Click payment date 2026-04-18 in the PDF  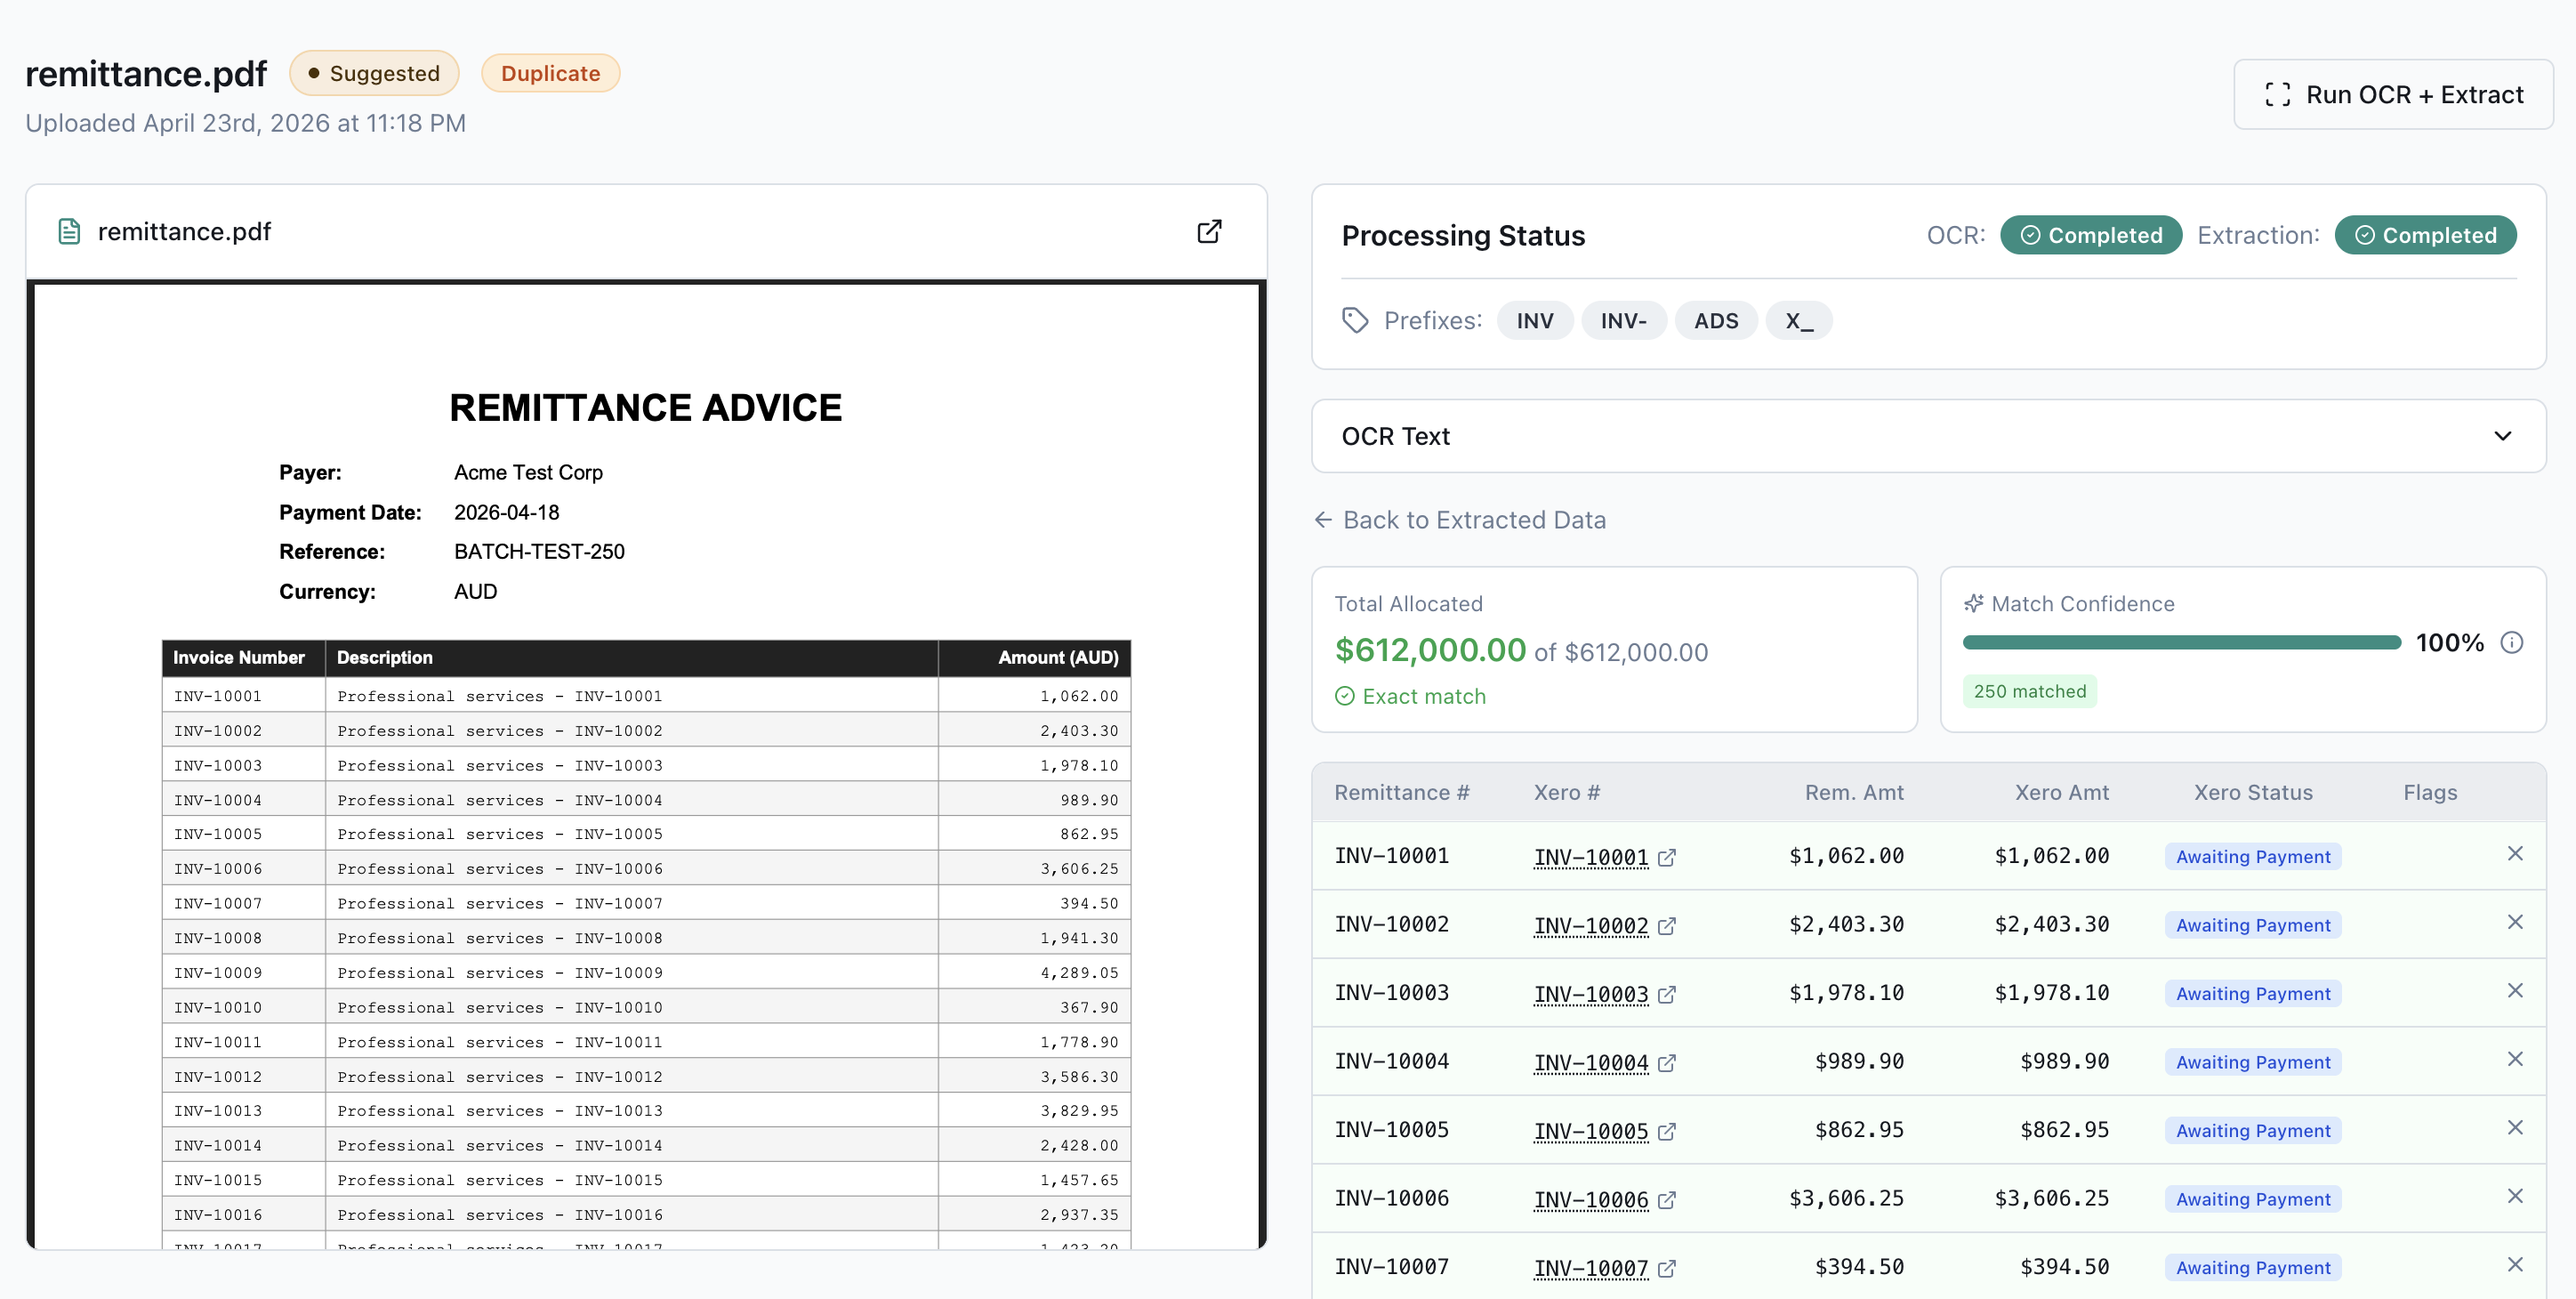[506, 513]
